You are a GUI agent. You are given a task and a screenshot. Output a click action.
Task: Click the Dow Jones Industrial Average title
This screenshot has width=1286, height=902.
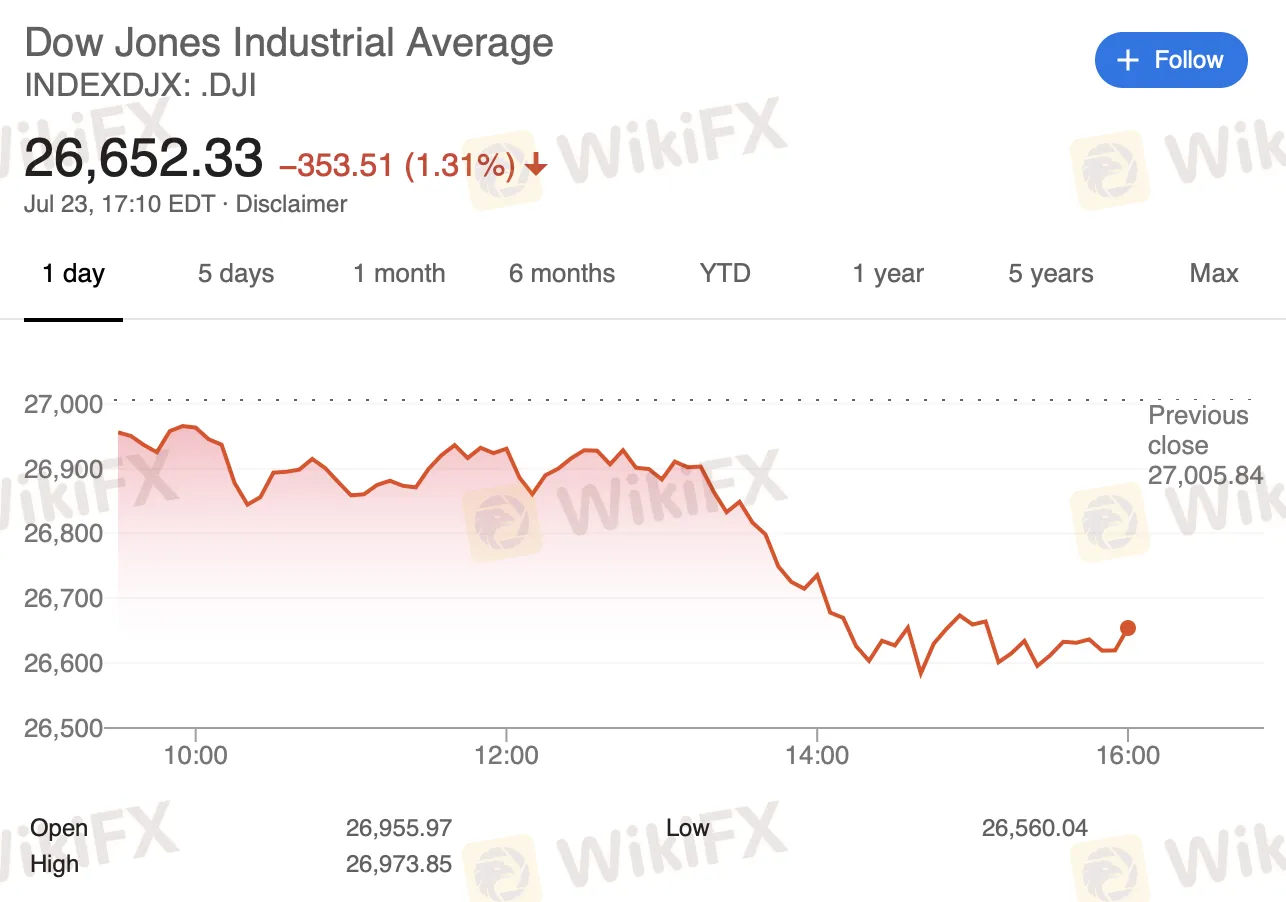pyautogui.click(x=288, y=43)
